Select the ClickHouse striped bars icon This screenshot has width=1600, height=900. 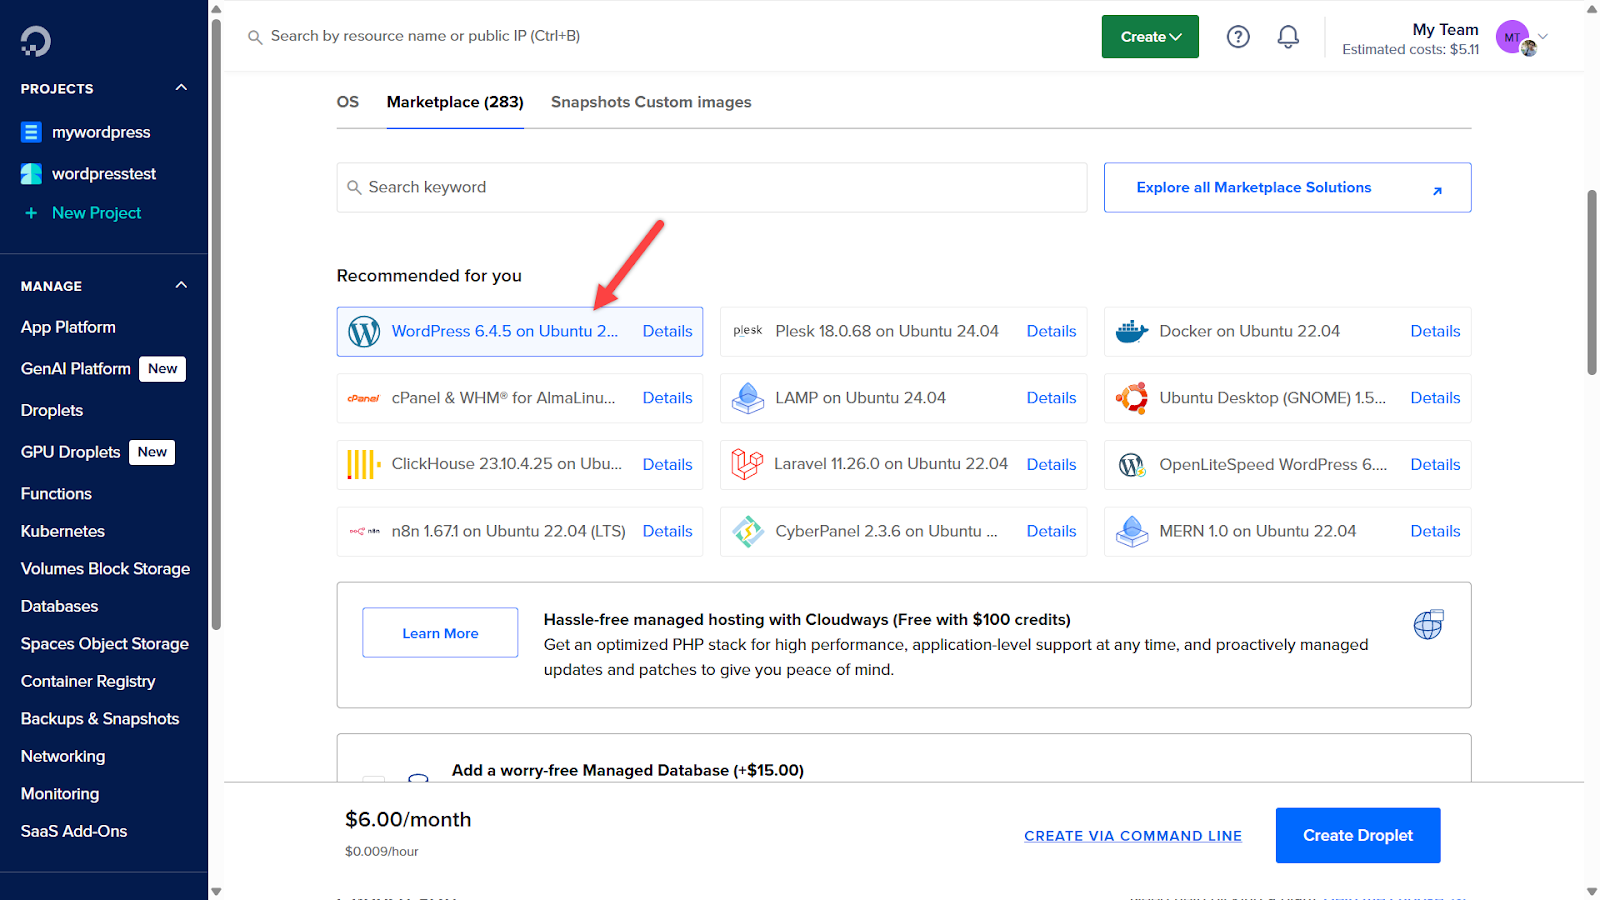(363, 464)
